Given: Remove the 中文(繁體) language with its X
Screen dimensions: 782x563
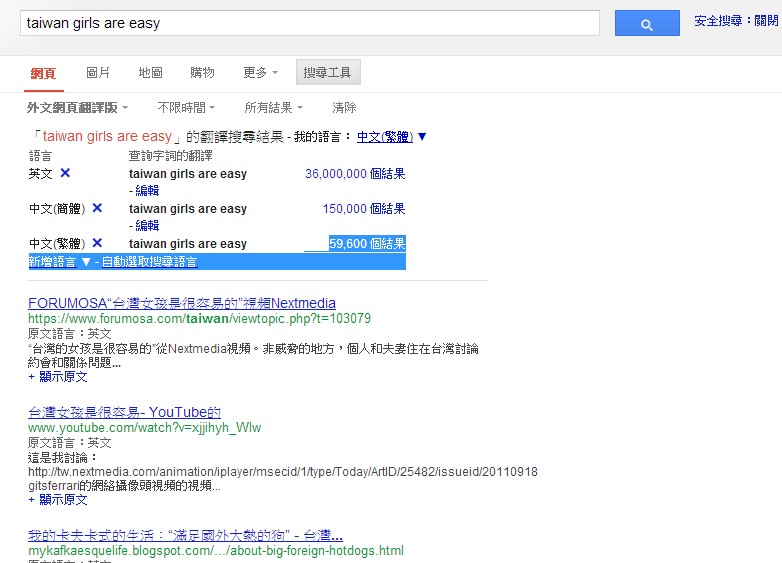Looking at the screenshot, I should 97,243.
